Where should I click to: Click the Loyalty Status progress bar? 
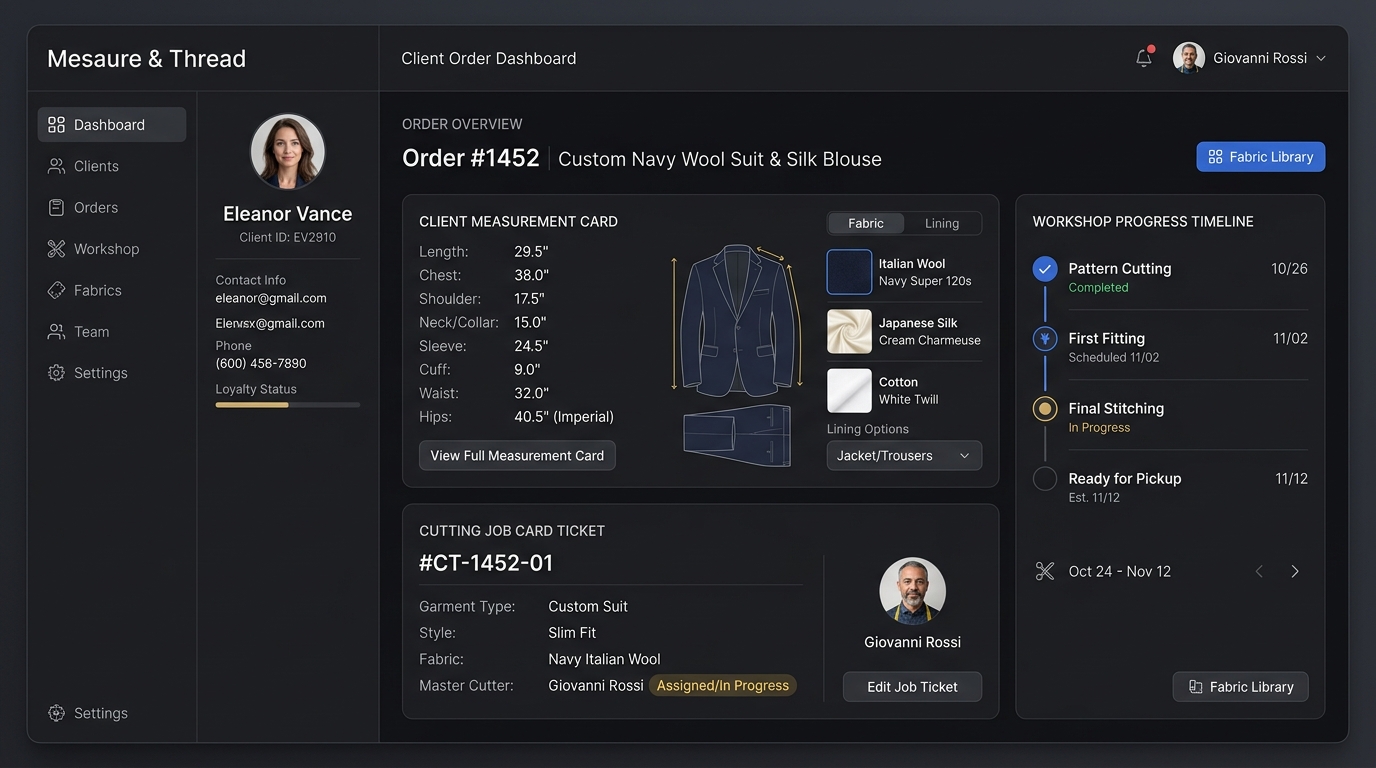coord(288,405)
